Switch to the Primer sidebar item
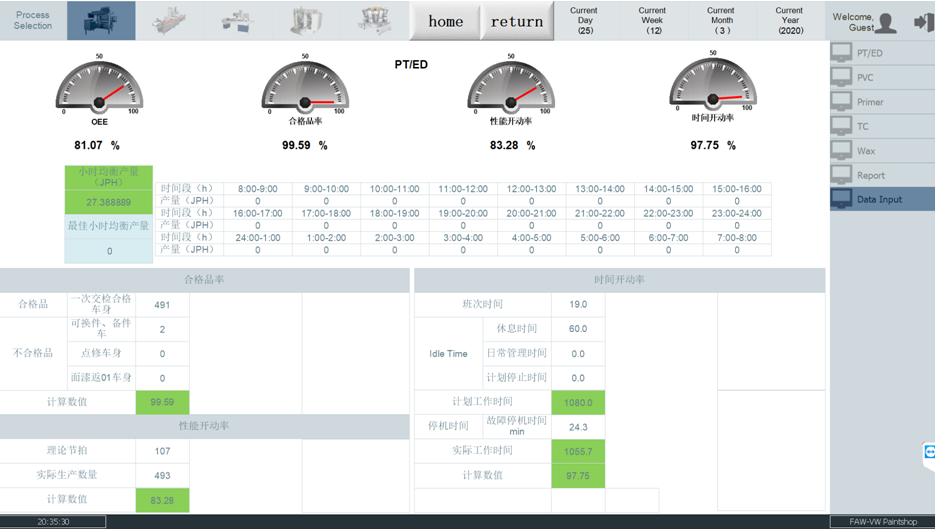Screen dimensions: 935x529 (881, 102)
